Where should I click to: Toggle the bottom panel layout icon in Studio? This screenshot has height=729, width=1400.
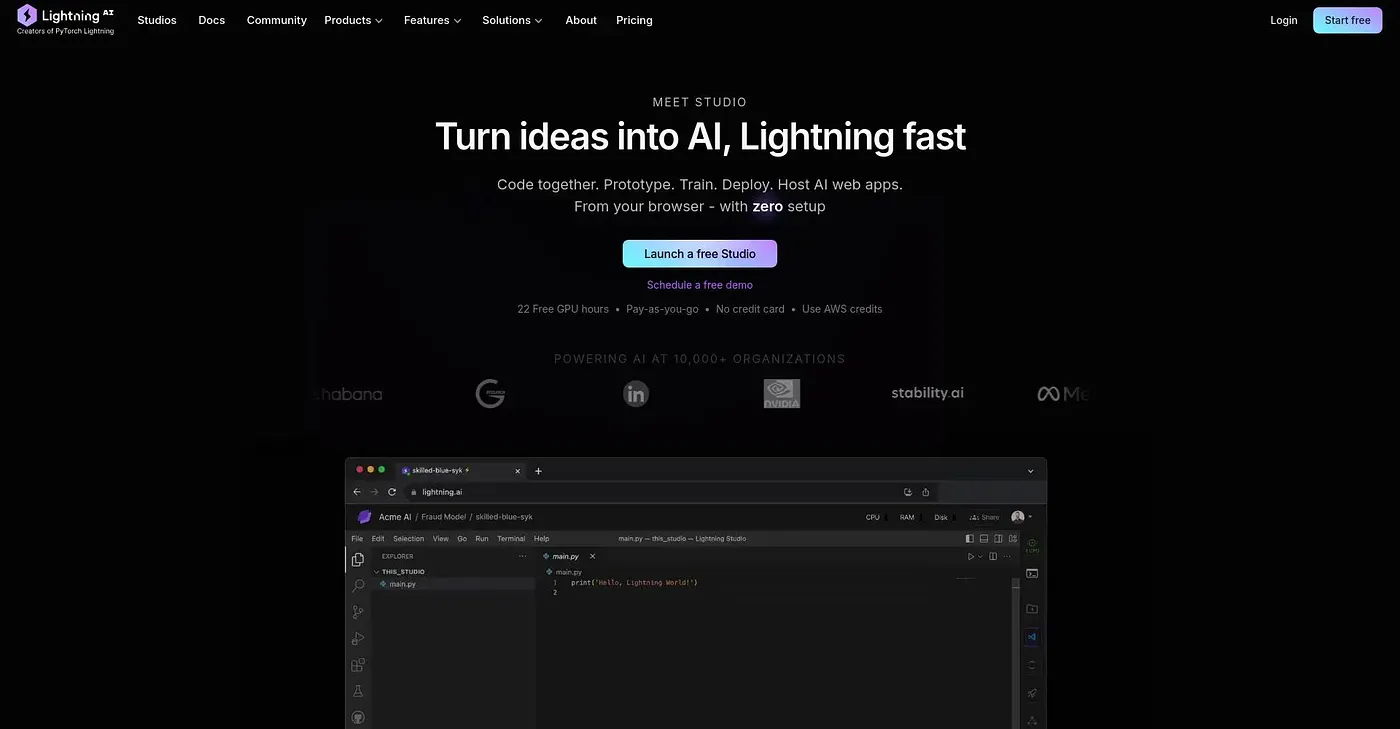[984, 538]
